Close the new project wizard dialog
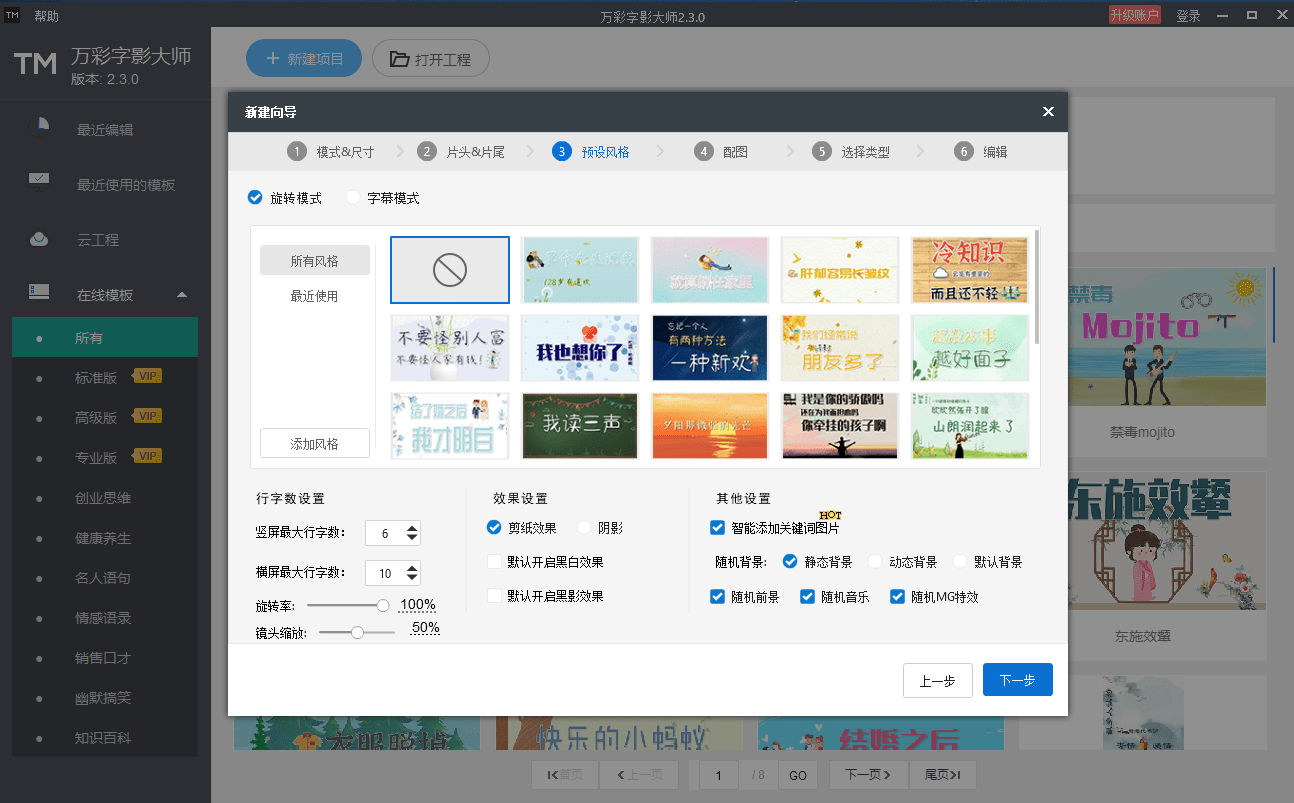 1048,112
